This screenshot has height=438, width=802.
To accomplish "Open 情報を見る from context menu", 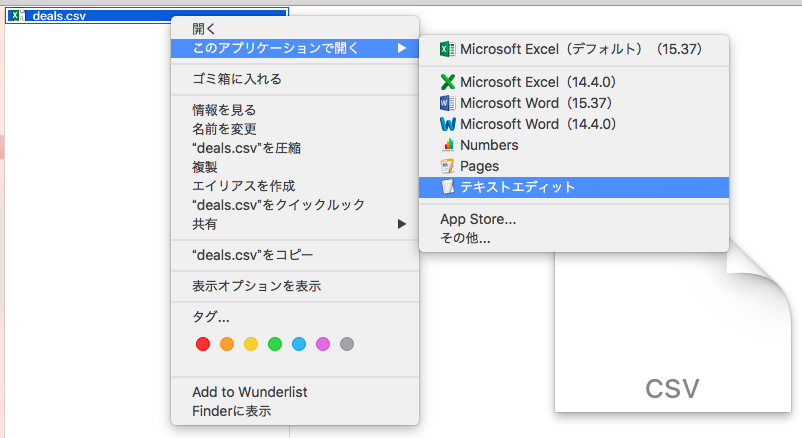I will 295,110.
